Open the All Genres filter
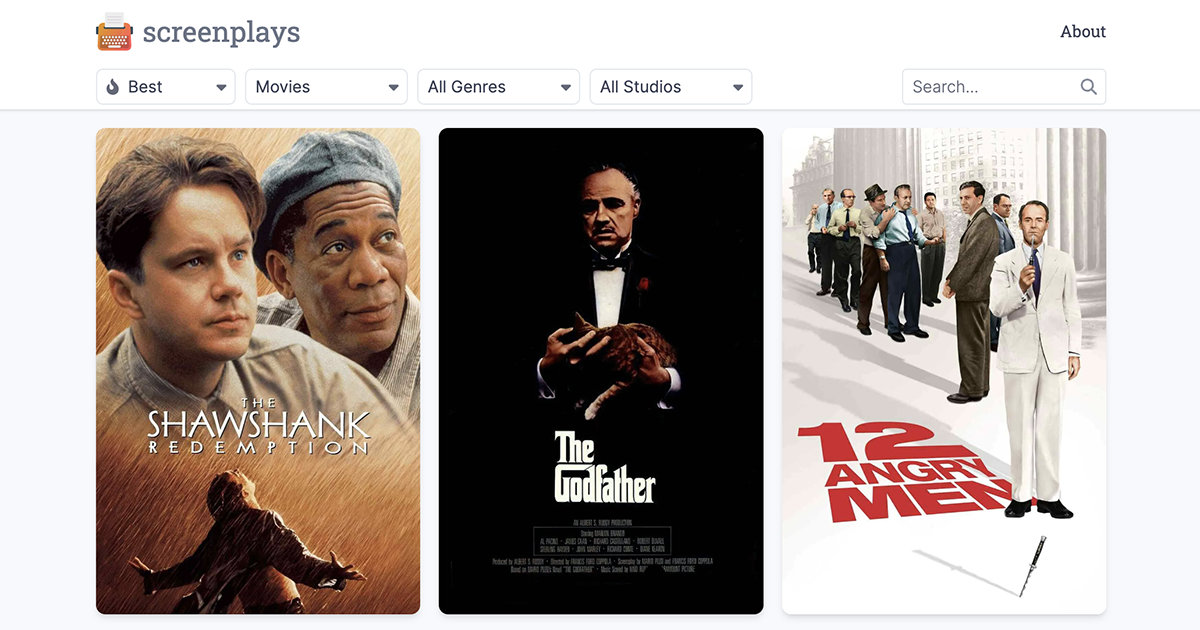Image resolution: width=1200 pixels, height=630 pixels. 498,87
